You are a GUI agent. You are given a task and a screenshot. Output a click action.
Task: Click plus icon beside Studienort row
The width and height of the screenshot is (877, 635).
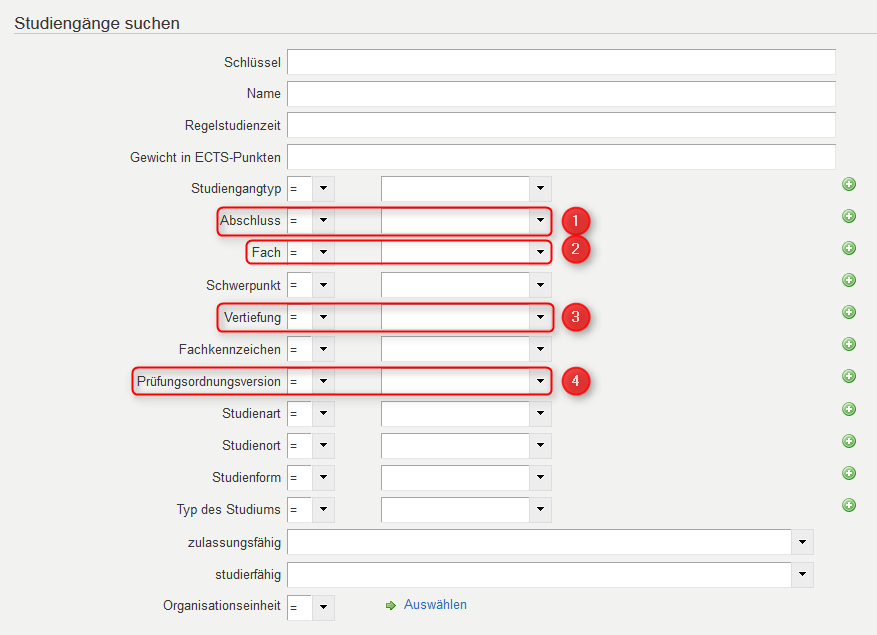click(848, 441)
